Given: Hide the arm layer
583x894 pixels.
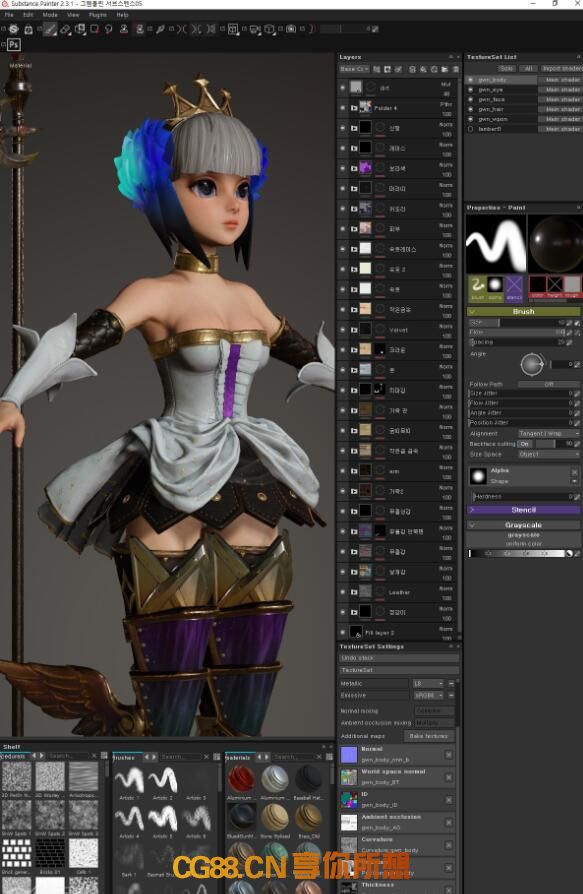Looking at the screenshot, I should click(x=343, y=471).
